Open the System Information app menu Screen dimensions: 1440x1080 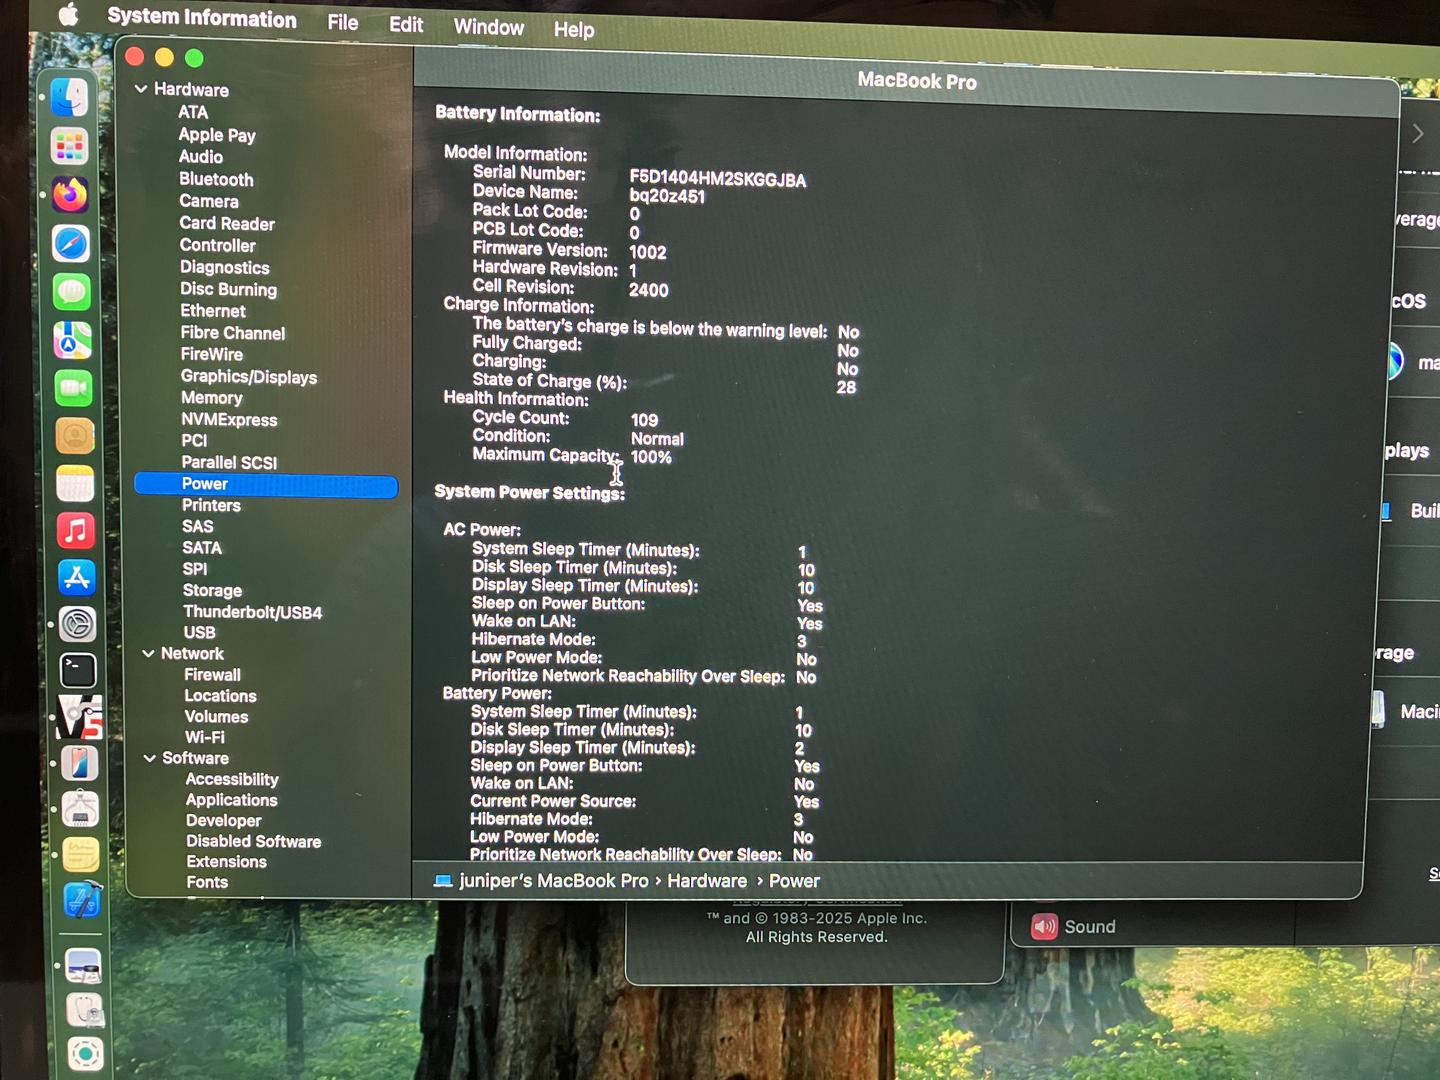click(x=202, y=18)
